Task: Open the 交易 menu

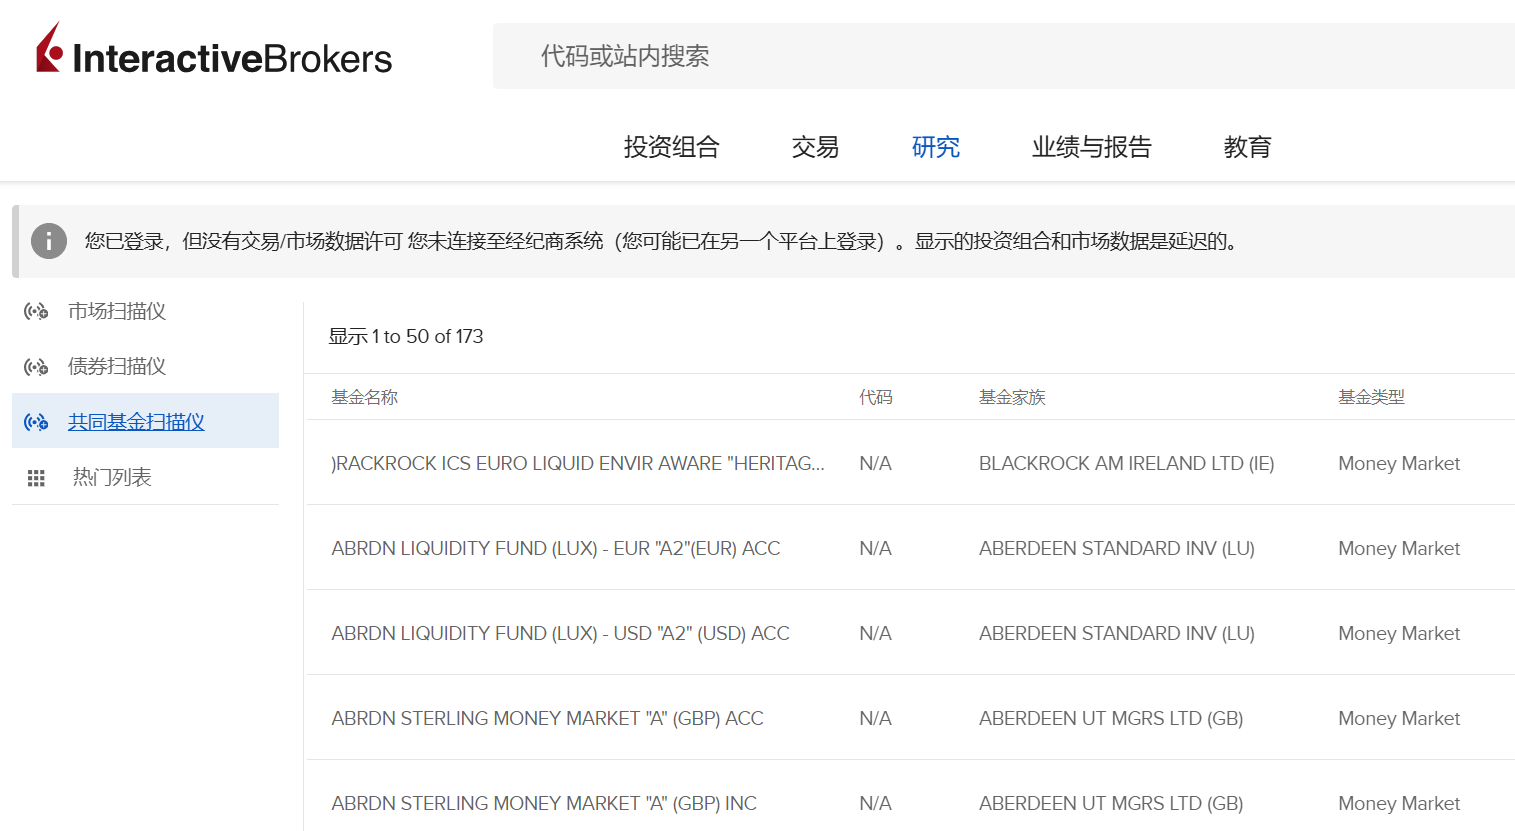Action: point(815,147)
